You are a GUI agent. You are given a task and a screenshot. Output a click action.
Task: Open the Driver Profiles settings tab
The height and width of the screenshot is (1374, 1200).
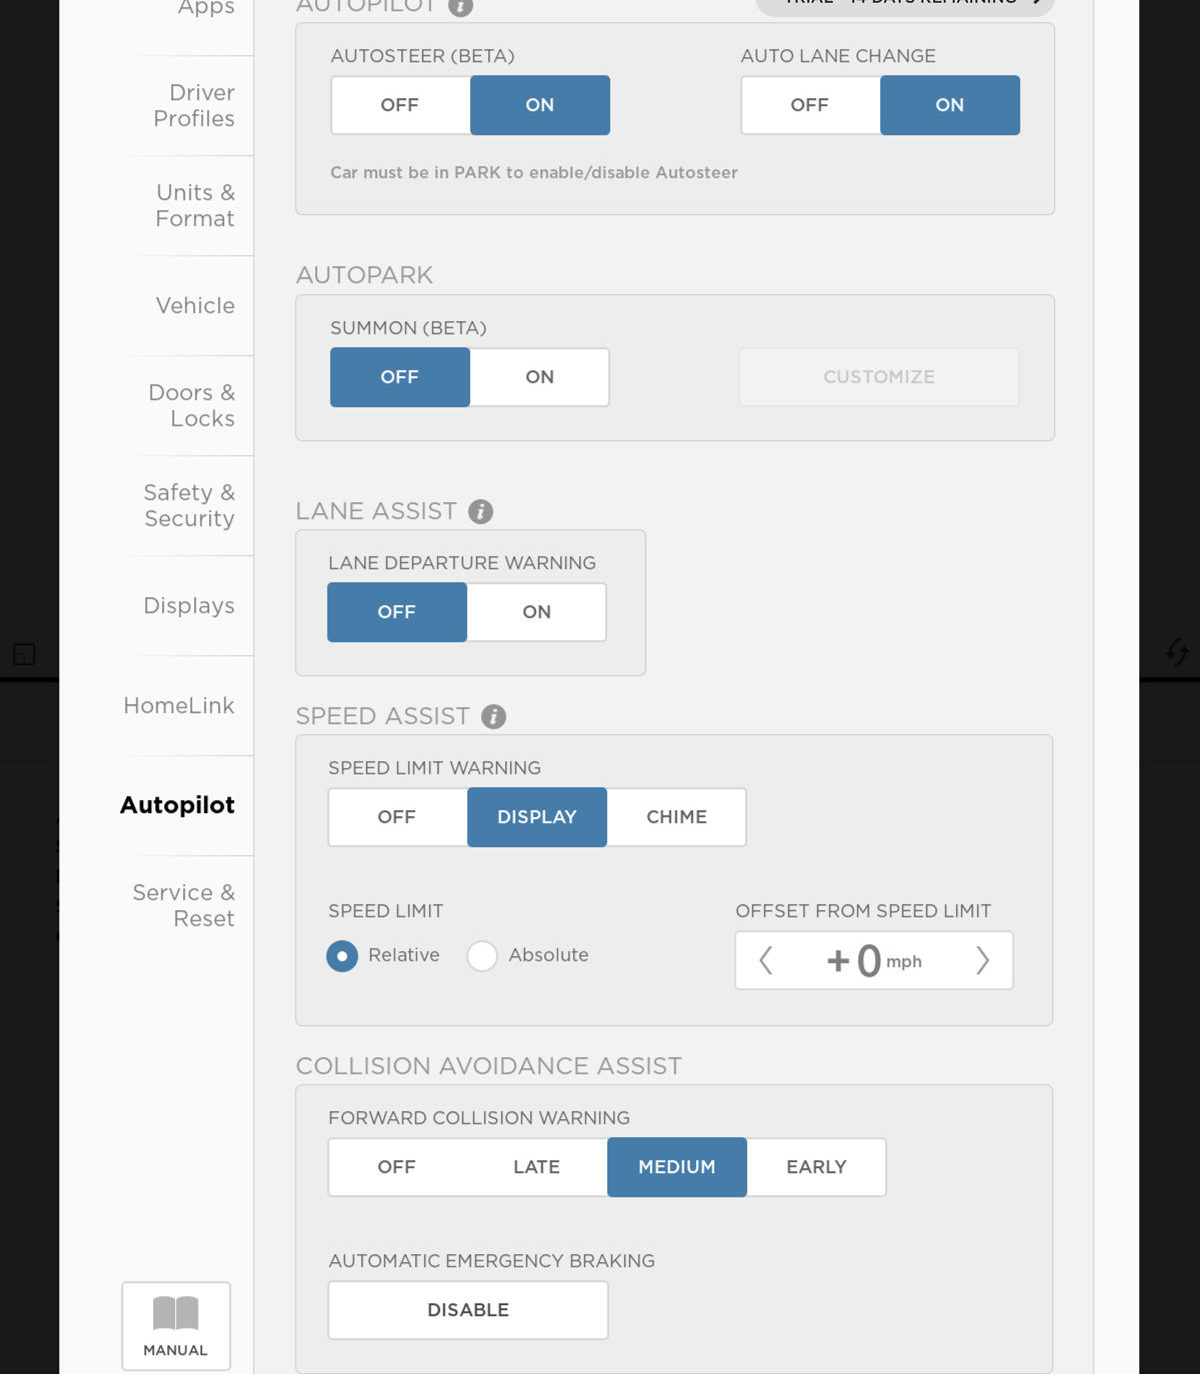pos(194,106)
